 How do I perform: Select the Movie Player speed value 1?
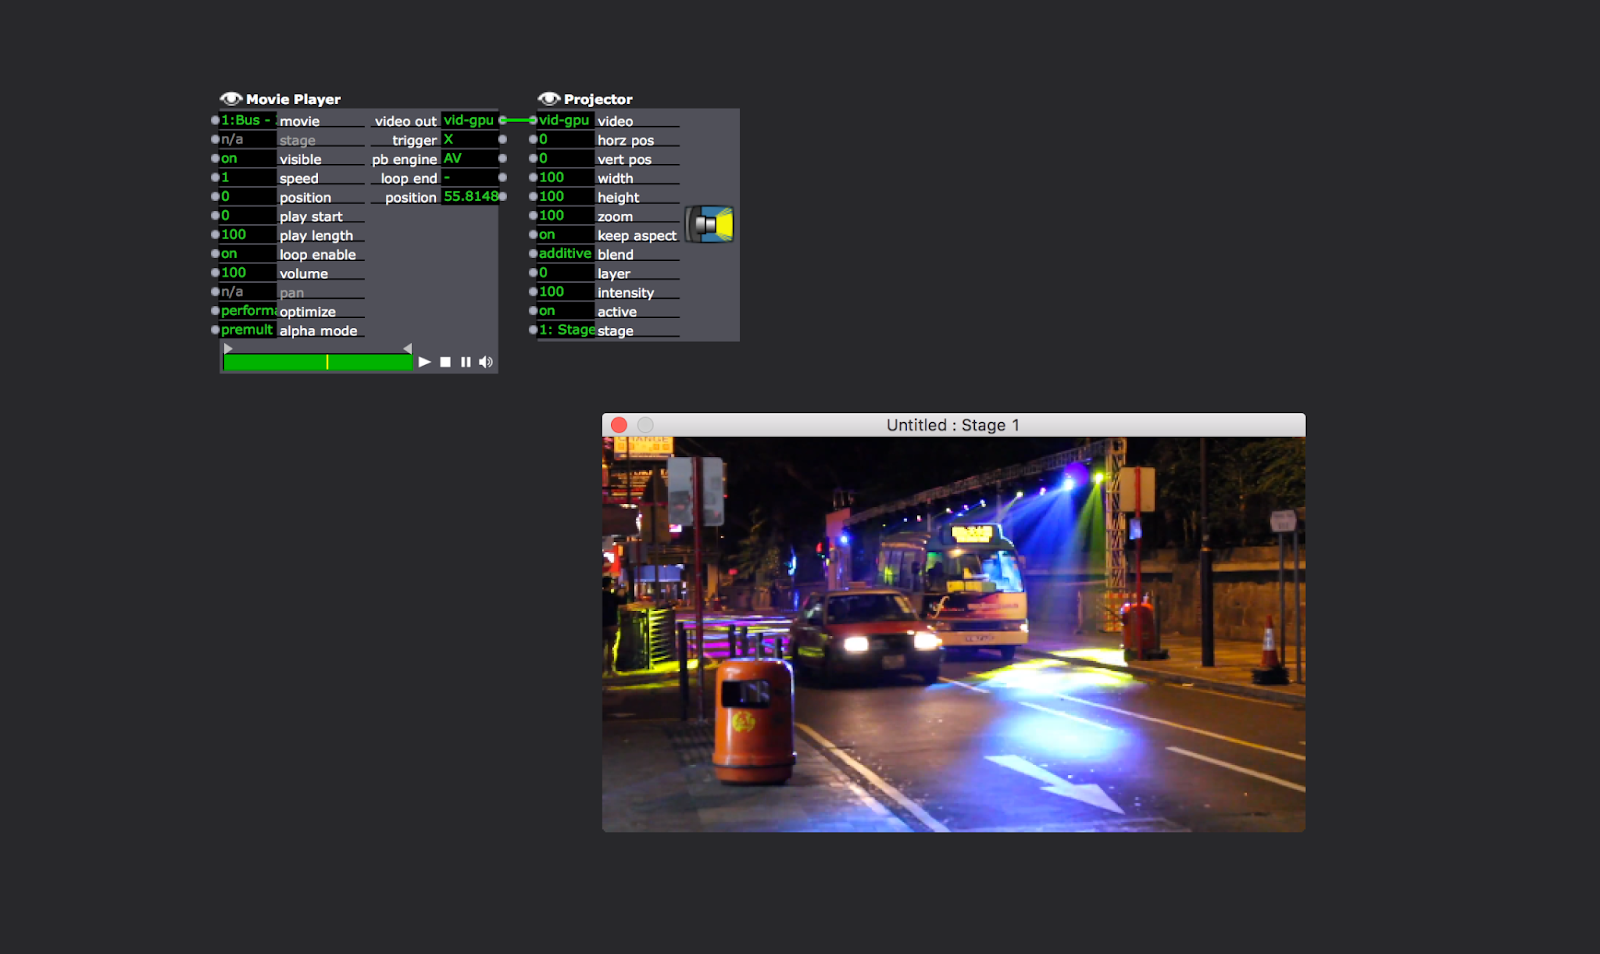point(248,177)
